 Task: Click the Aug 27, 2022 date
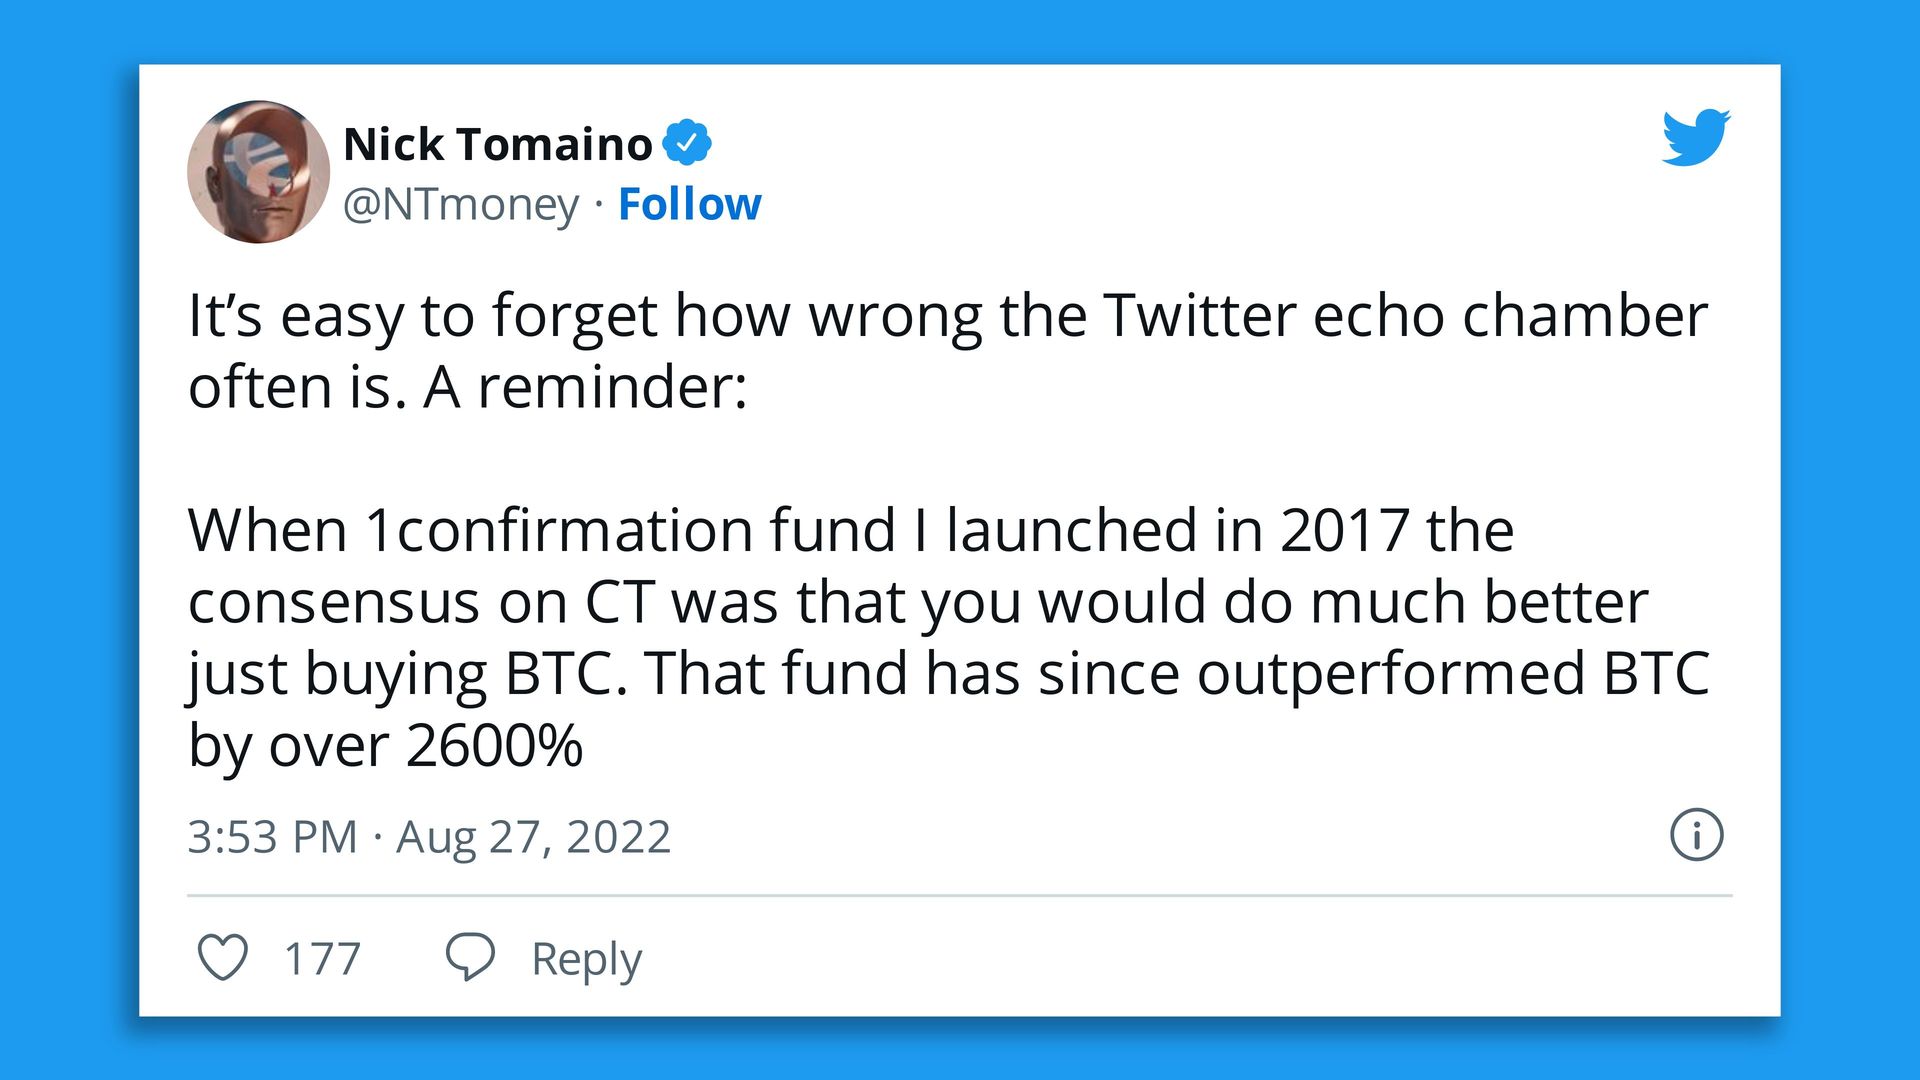(x=533, y=837)
